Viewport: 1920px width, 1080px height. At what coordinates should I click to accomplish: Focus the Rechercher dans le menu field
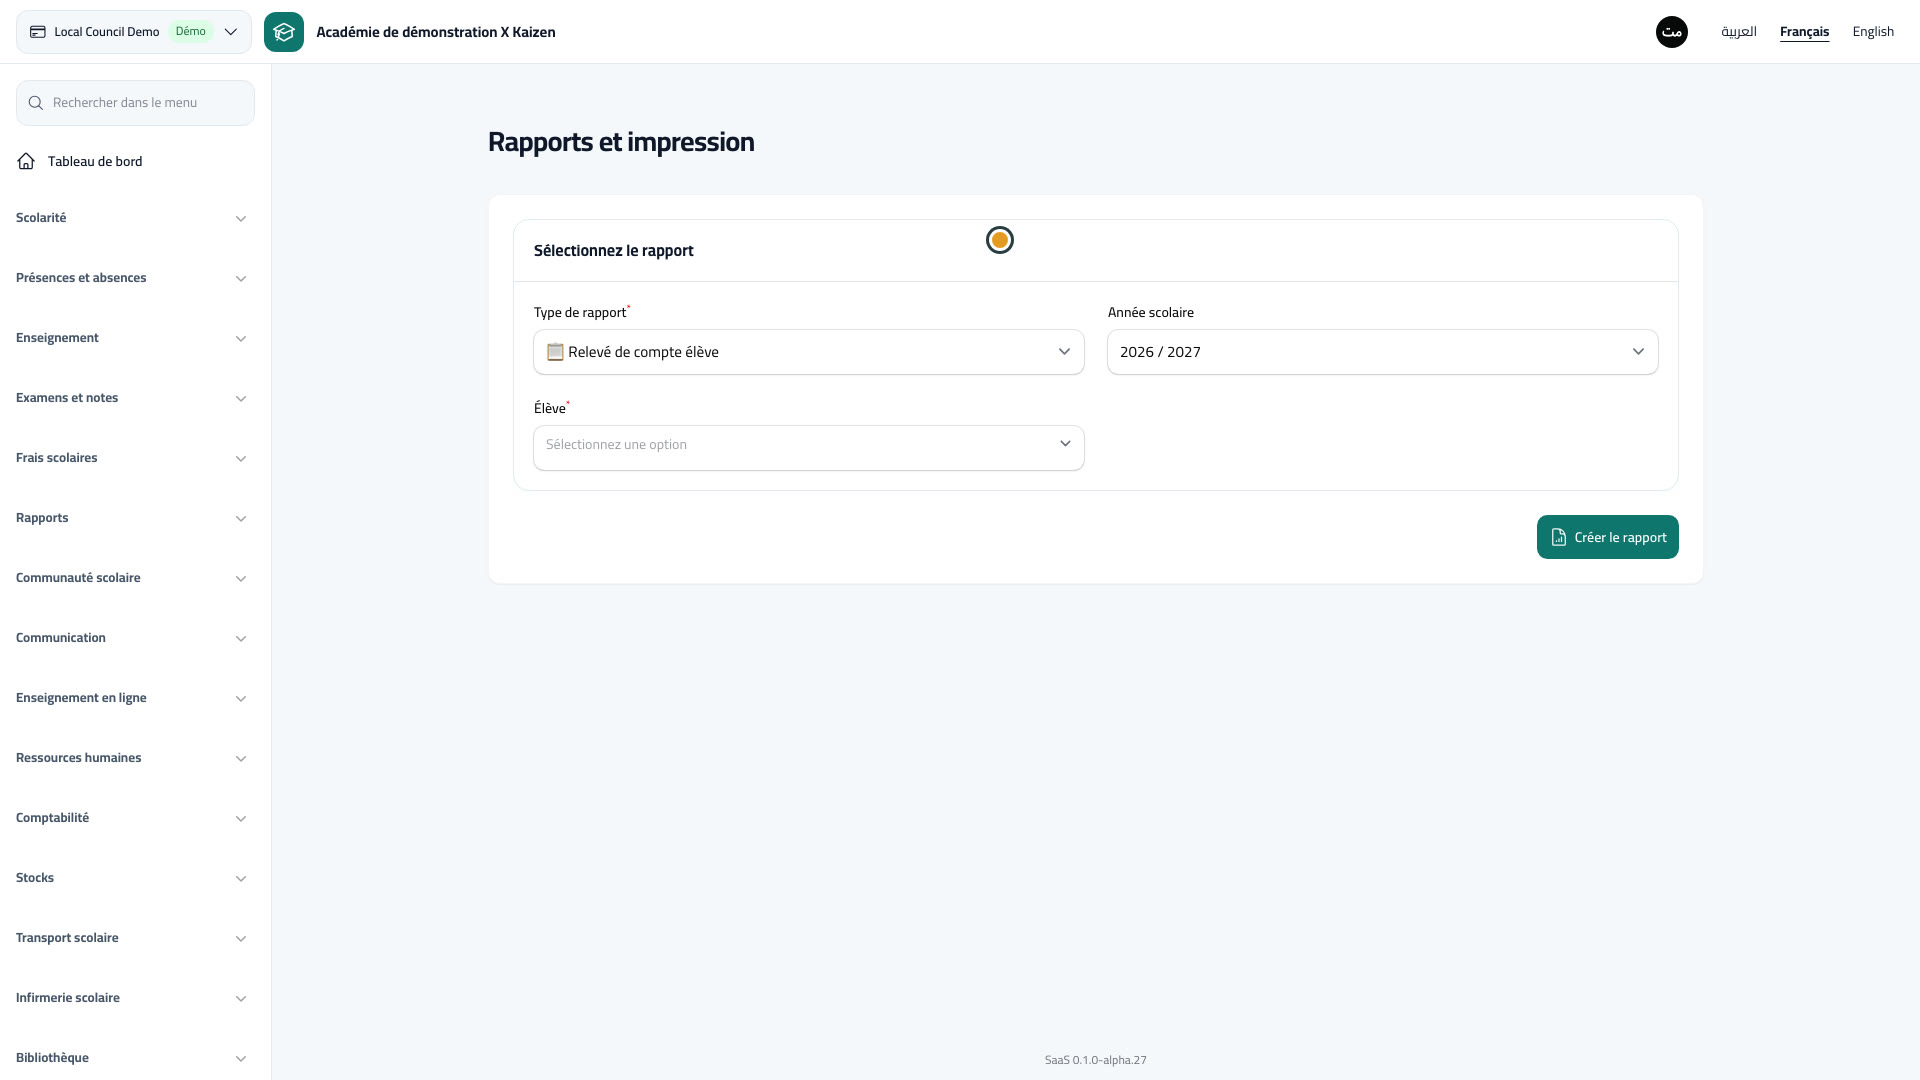[135, 103]
